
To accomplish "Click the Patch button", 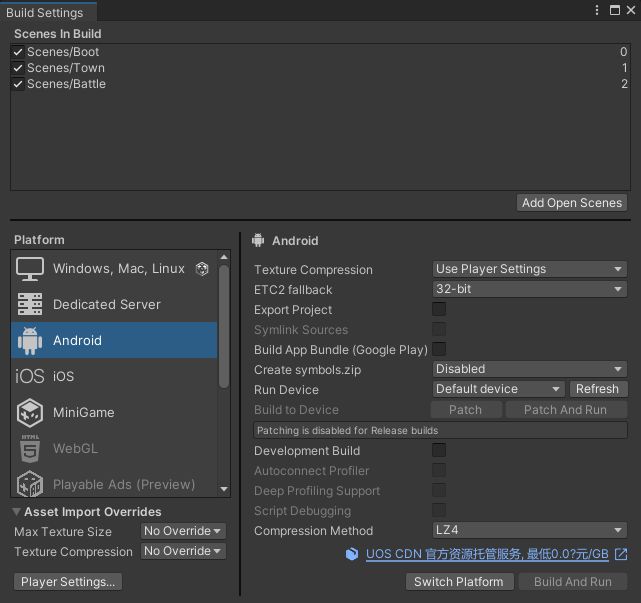I will pyautogui.click(x=466, y=410).
